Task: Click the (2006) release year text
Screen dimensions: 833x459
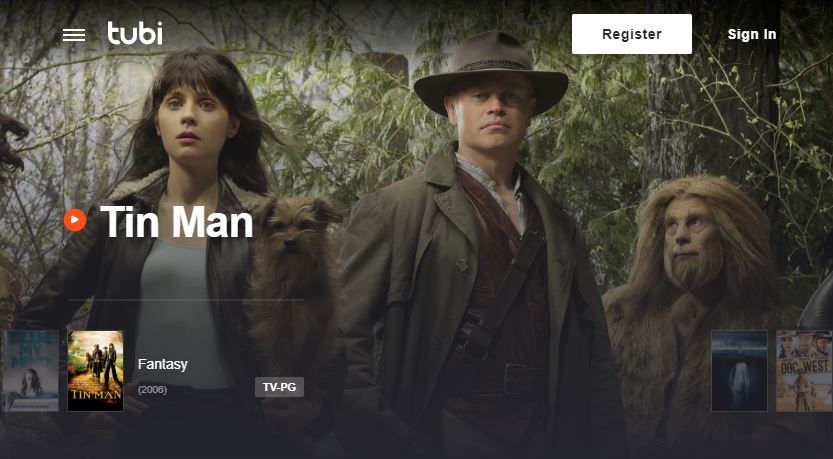Action: [152, 390]
